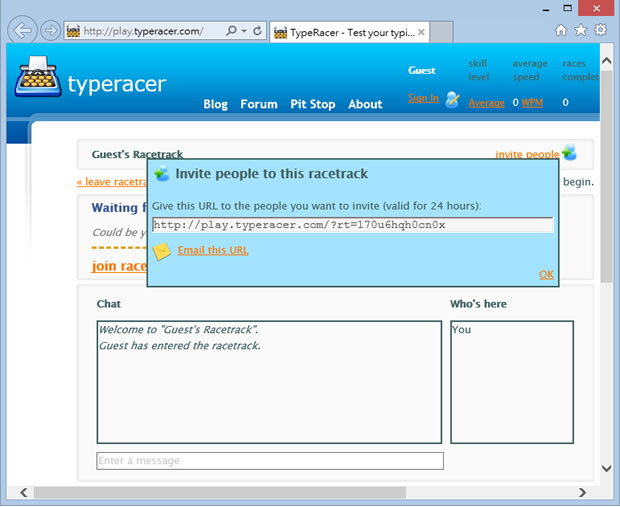Close the TypeRacer tab
The width and height of the screenshot is (620, 507).
[x=421, y=32]
